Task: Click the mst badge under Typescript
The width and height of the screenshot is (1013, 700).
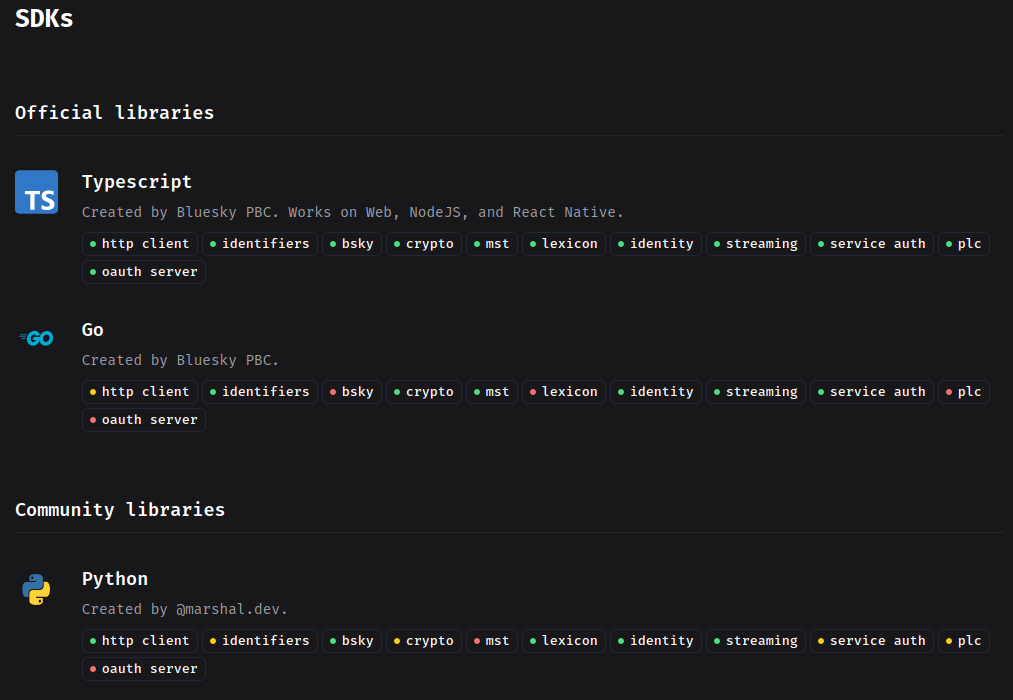Action: (x=491, y=243)
